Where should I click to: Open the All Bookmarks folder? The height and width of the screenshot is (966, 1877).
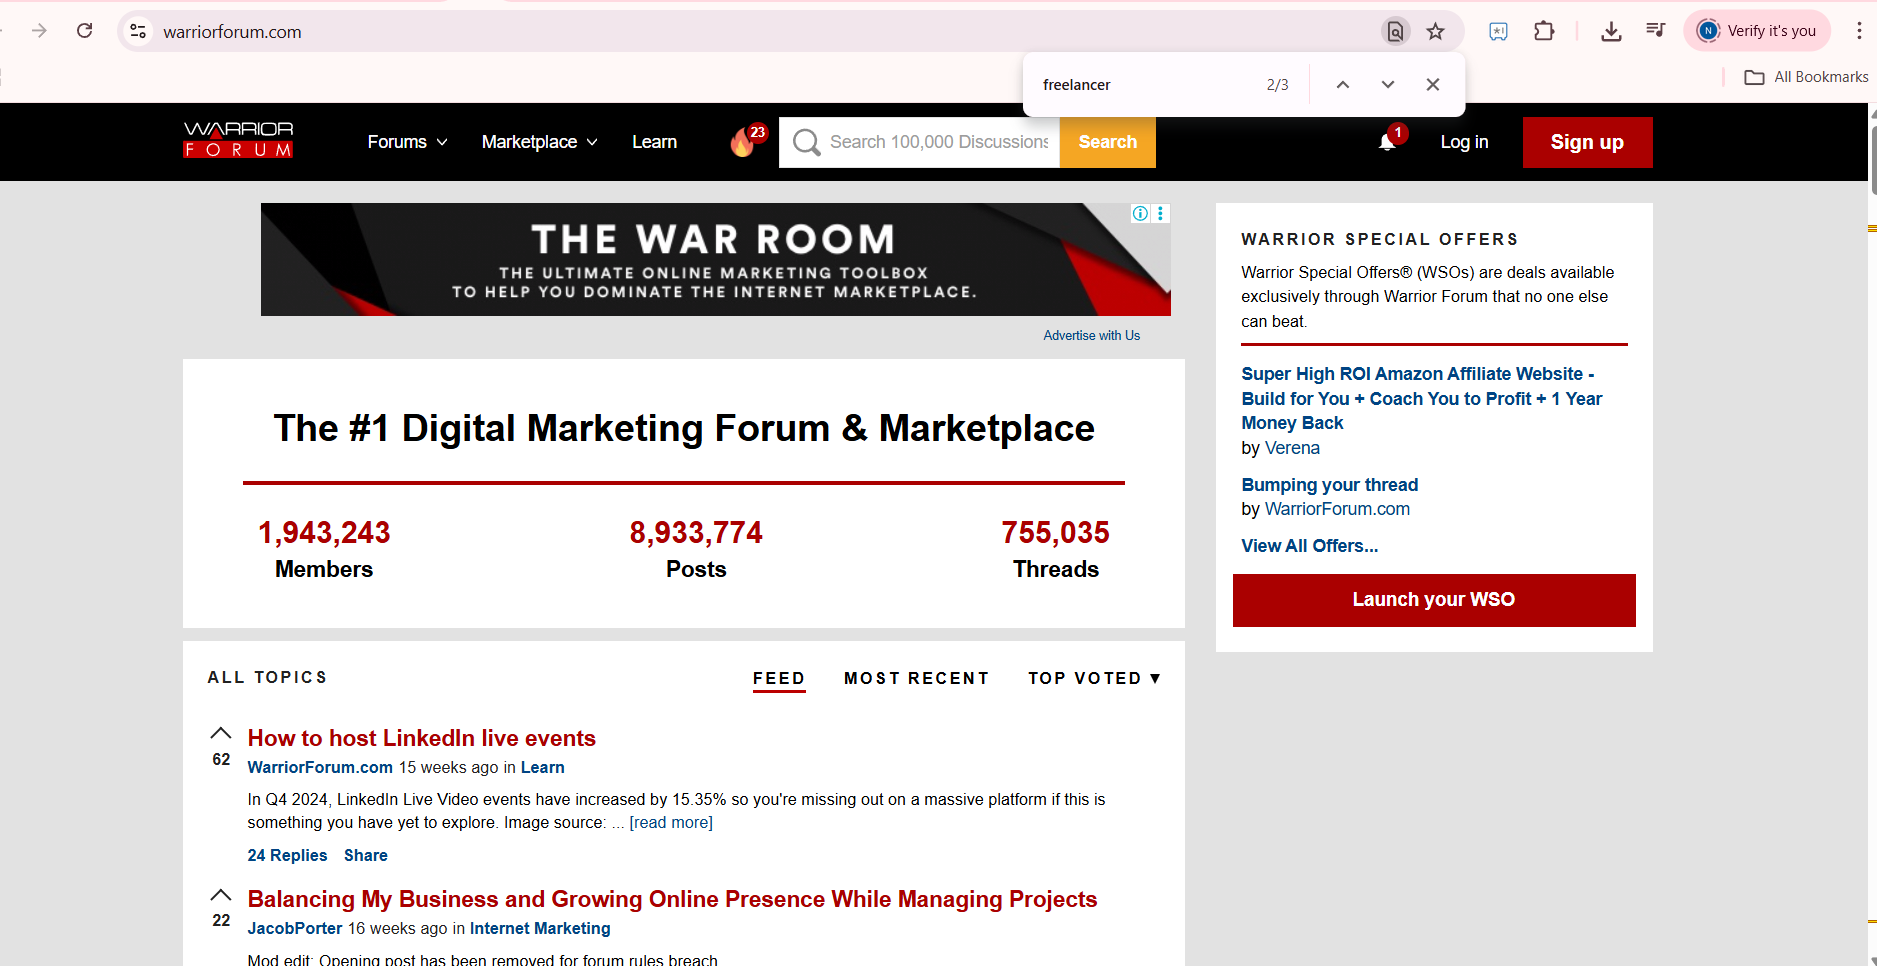pyautogui.click(x=1806, y=77)
